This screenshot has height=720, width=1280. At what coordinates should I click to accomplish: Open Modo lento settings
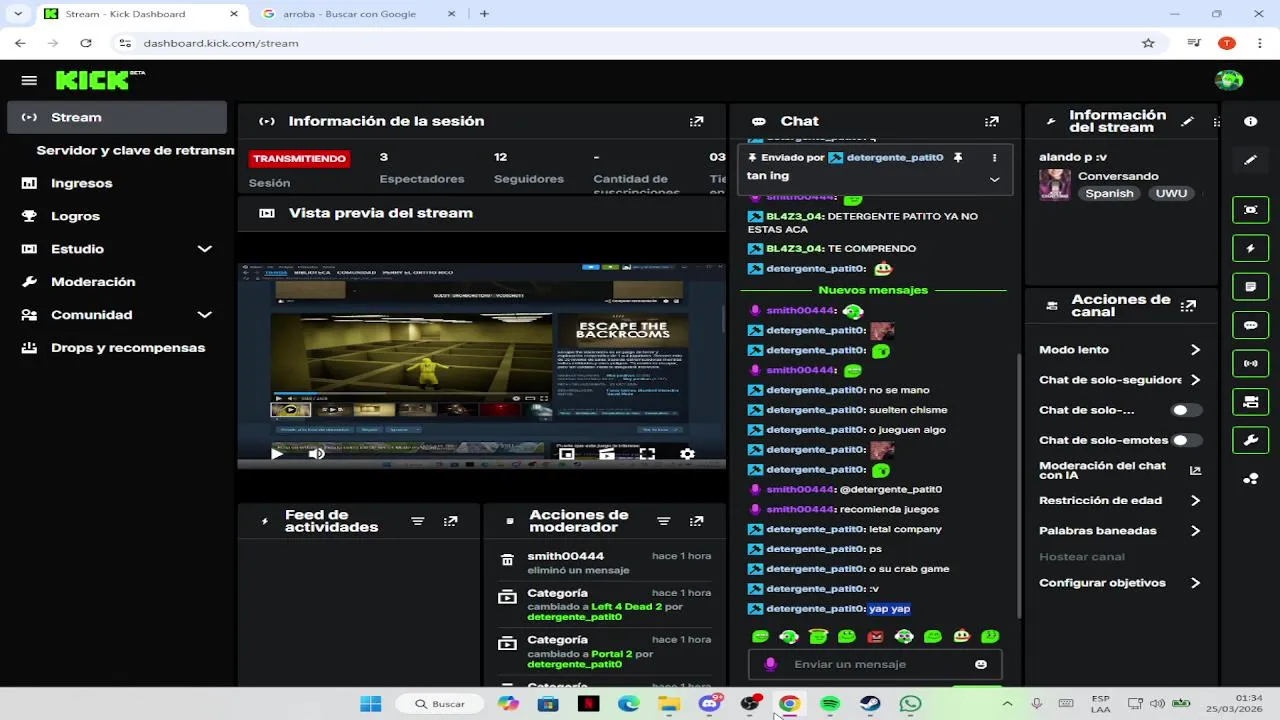[1120, 350]
